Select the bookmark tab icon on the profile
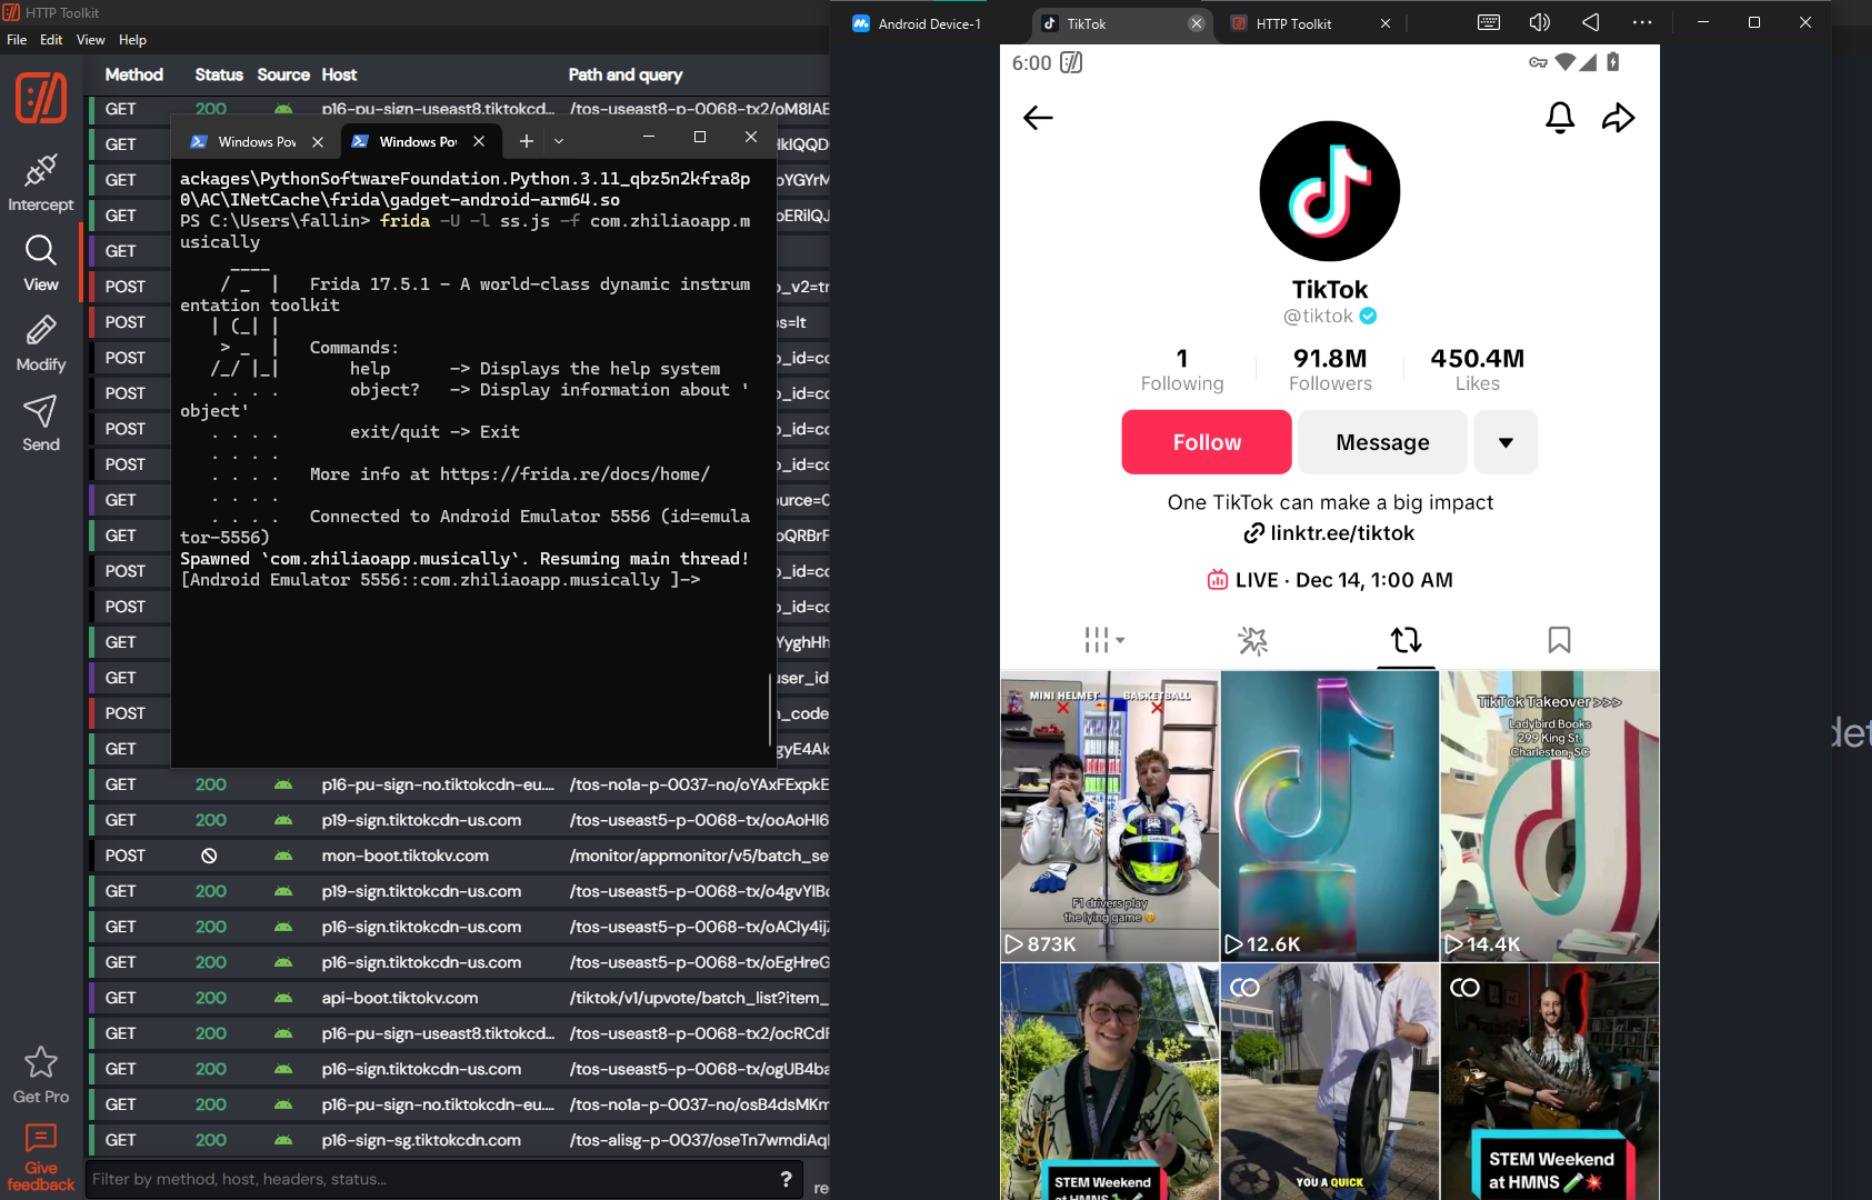 coord(1560,638)
